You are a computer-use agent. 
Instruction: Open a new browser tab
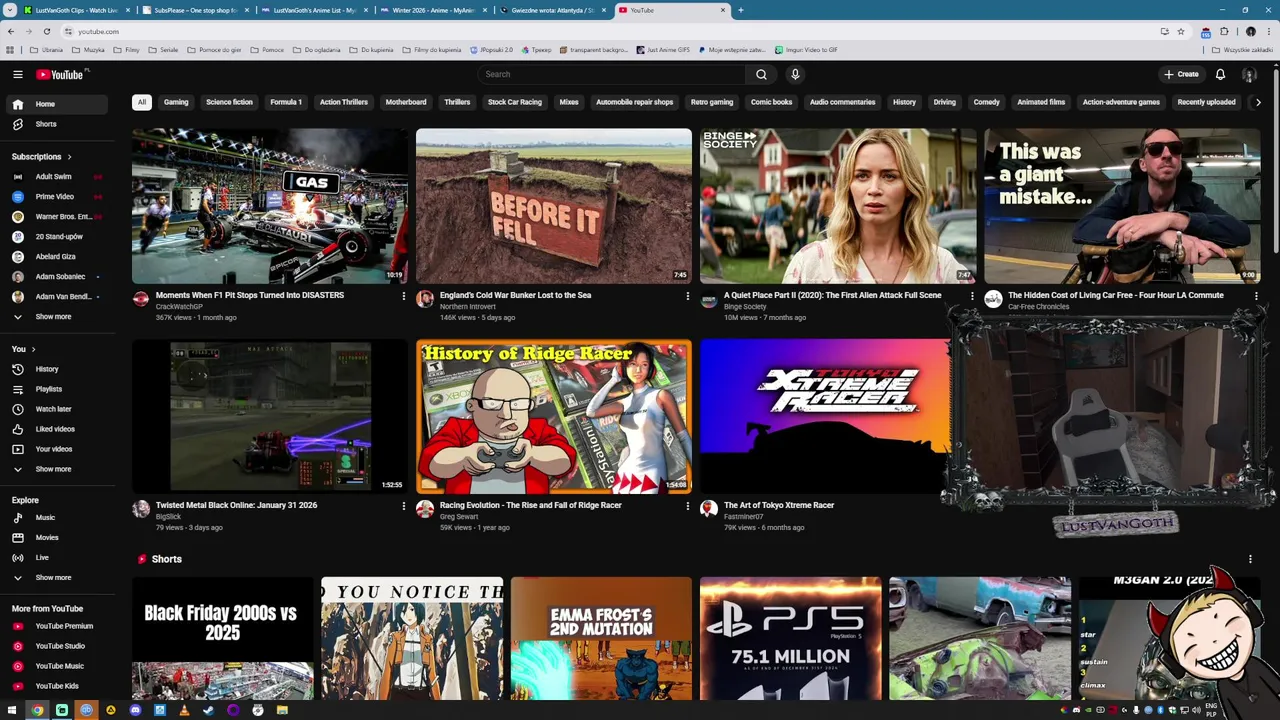tap(740, 10)
